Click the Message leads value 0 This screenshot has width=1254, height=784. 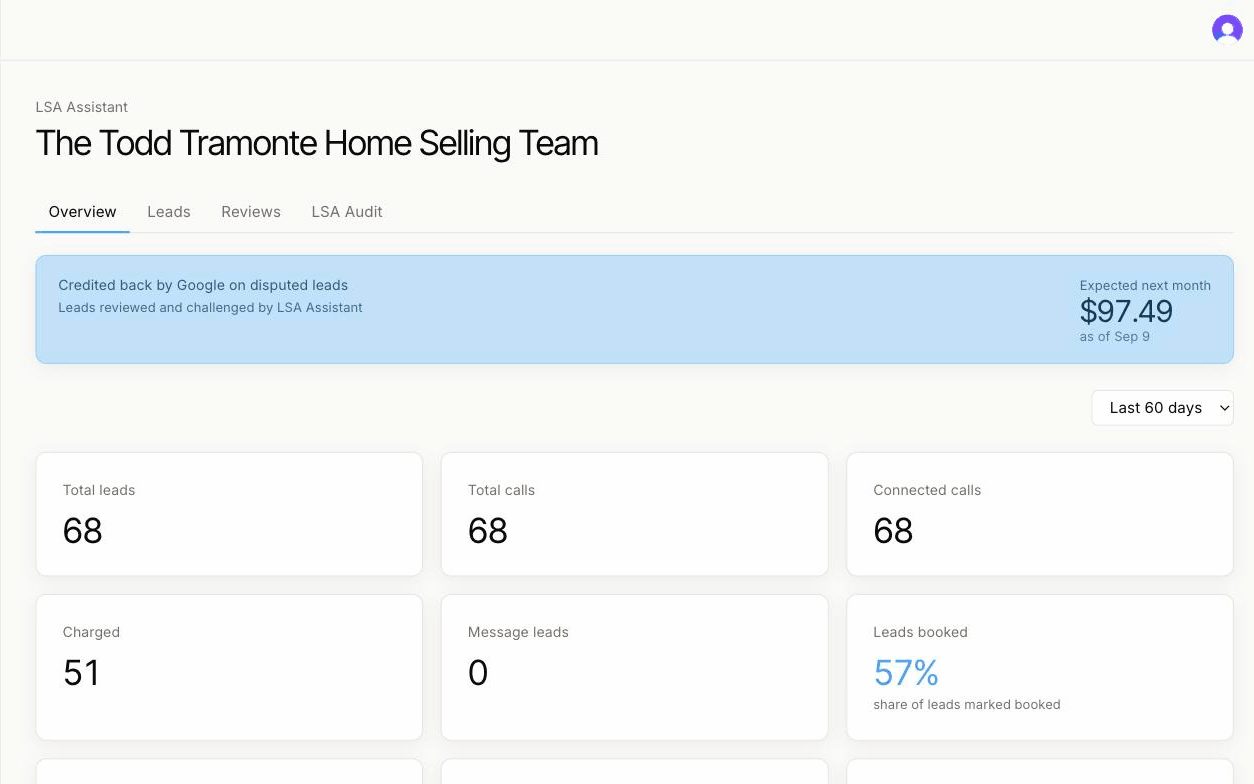[x=478, y=673]
